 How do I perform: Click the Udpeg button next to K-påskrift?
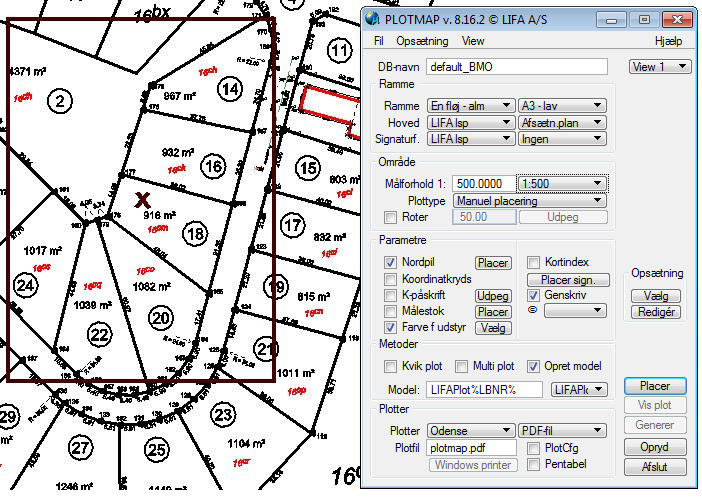(493, 296)
